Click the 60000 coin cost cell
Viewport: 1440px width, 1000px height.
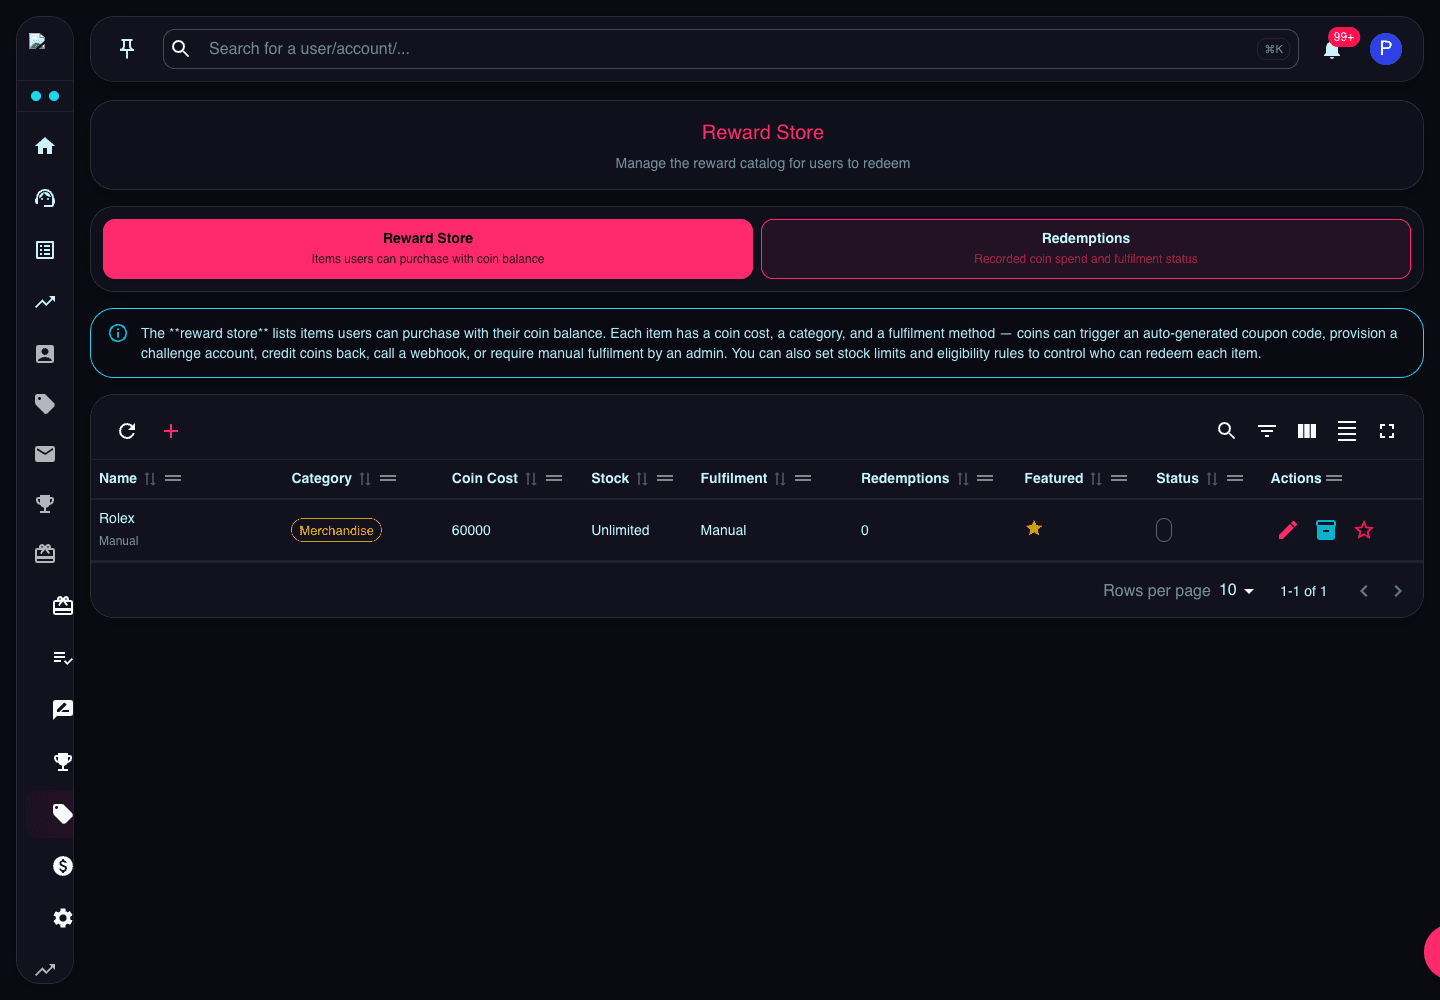coord(471,530)
